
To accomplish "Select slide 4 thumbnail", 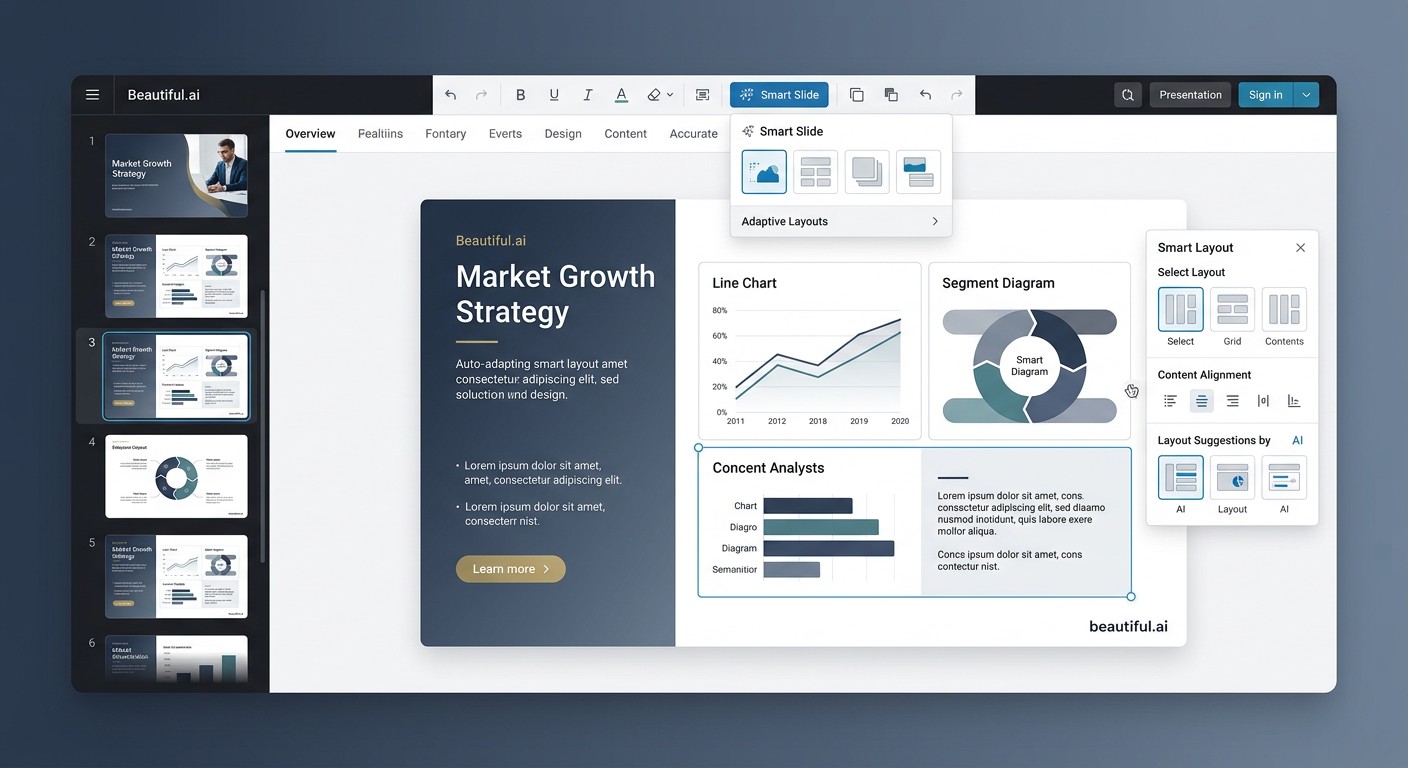I will (176, 476).
